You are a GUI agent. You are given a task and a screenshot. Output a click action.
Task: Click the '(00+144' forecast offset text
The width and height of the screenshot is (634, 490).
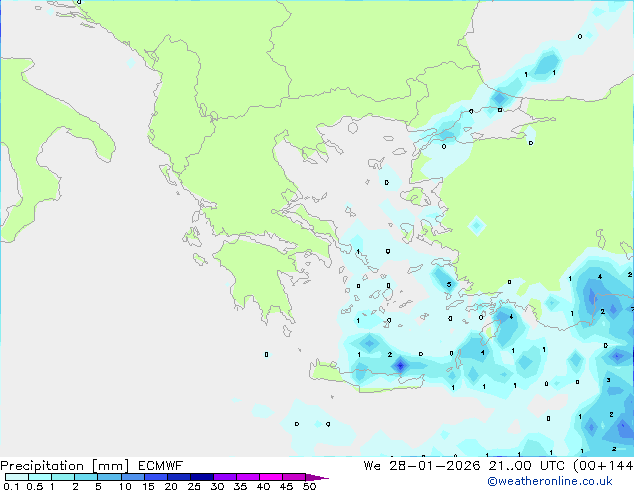coord(603,466)
